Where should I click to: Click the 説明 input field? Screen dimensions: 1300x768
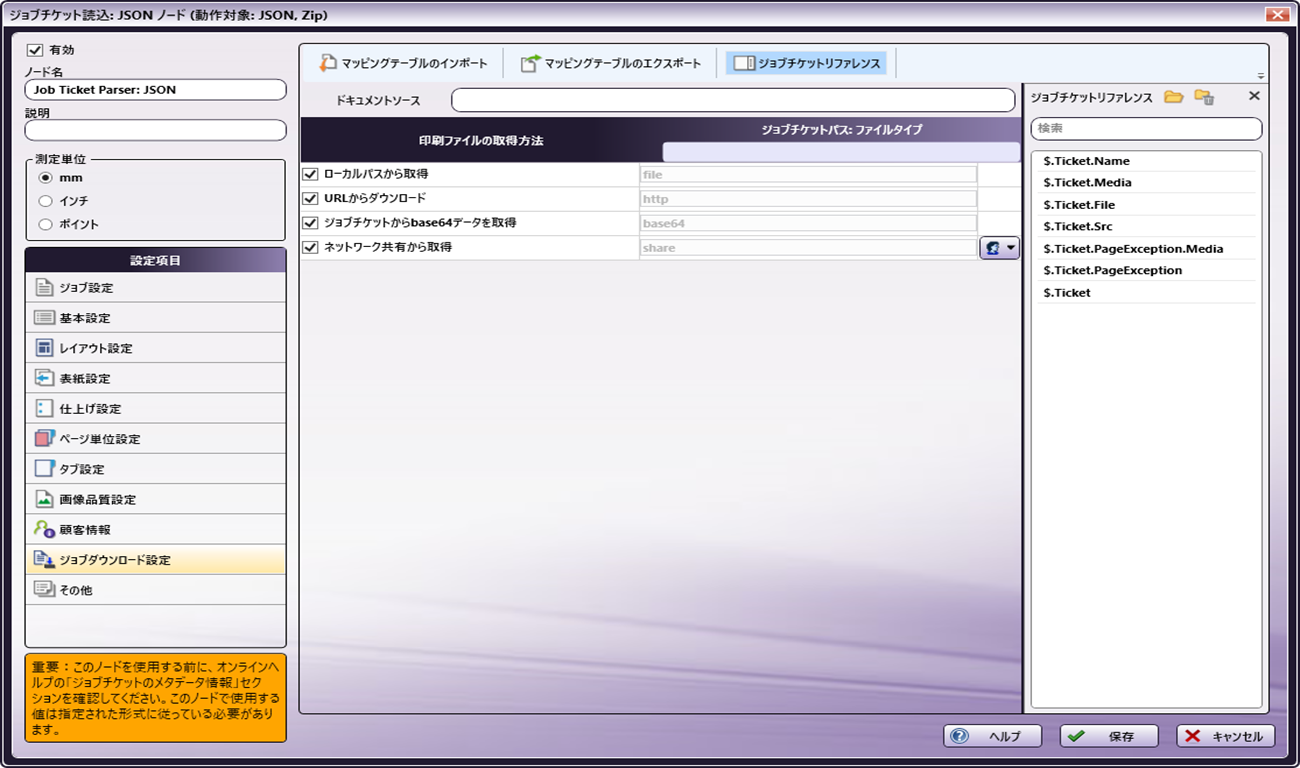click(x=156, y=130)
